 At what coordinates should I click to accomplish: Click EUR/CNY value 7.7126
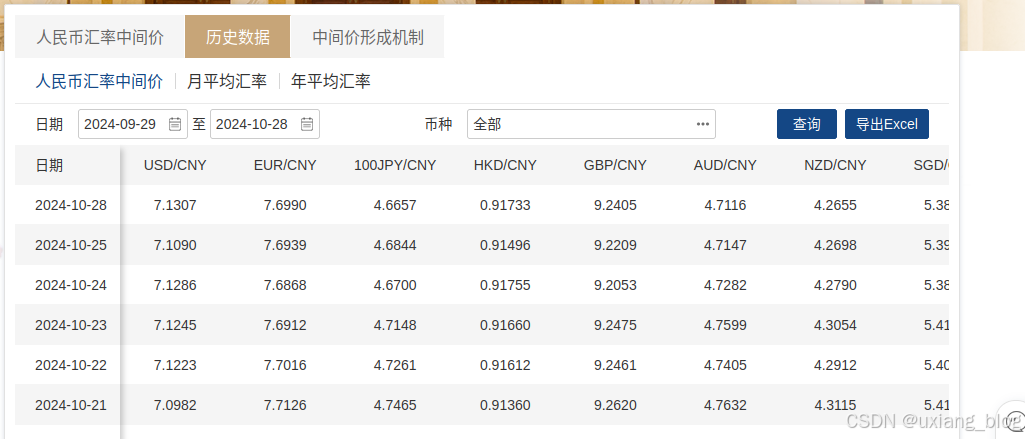click(285, 405)
